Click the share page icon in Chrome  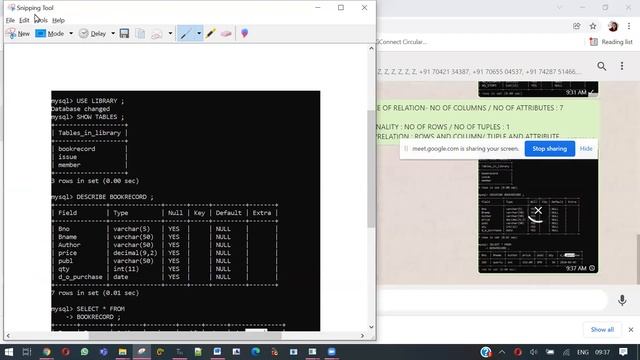[576, 26]
